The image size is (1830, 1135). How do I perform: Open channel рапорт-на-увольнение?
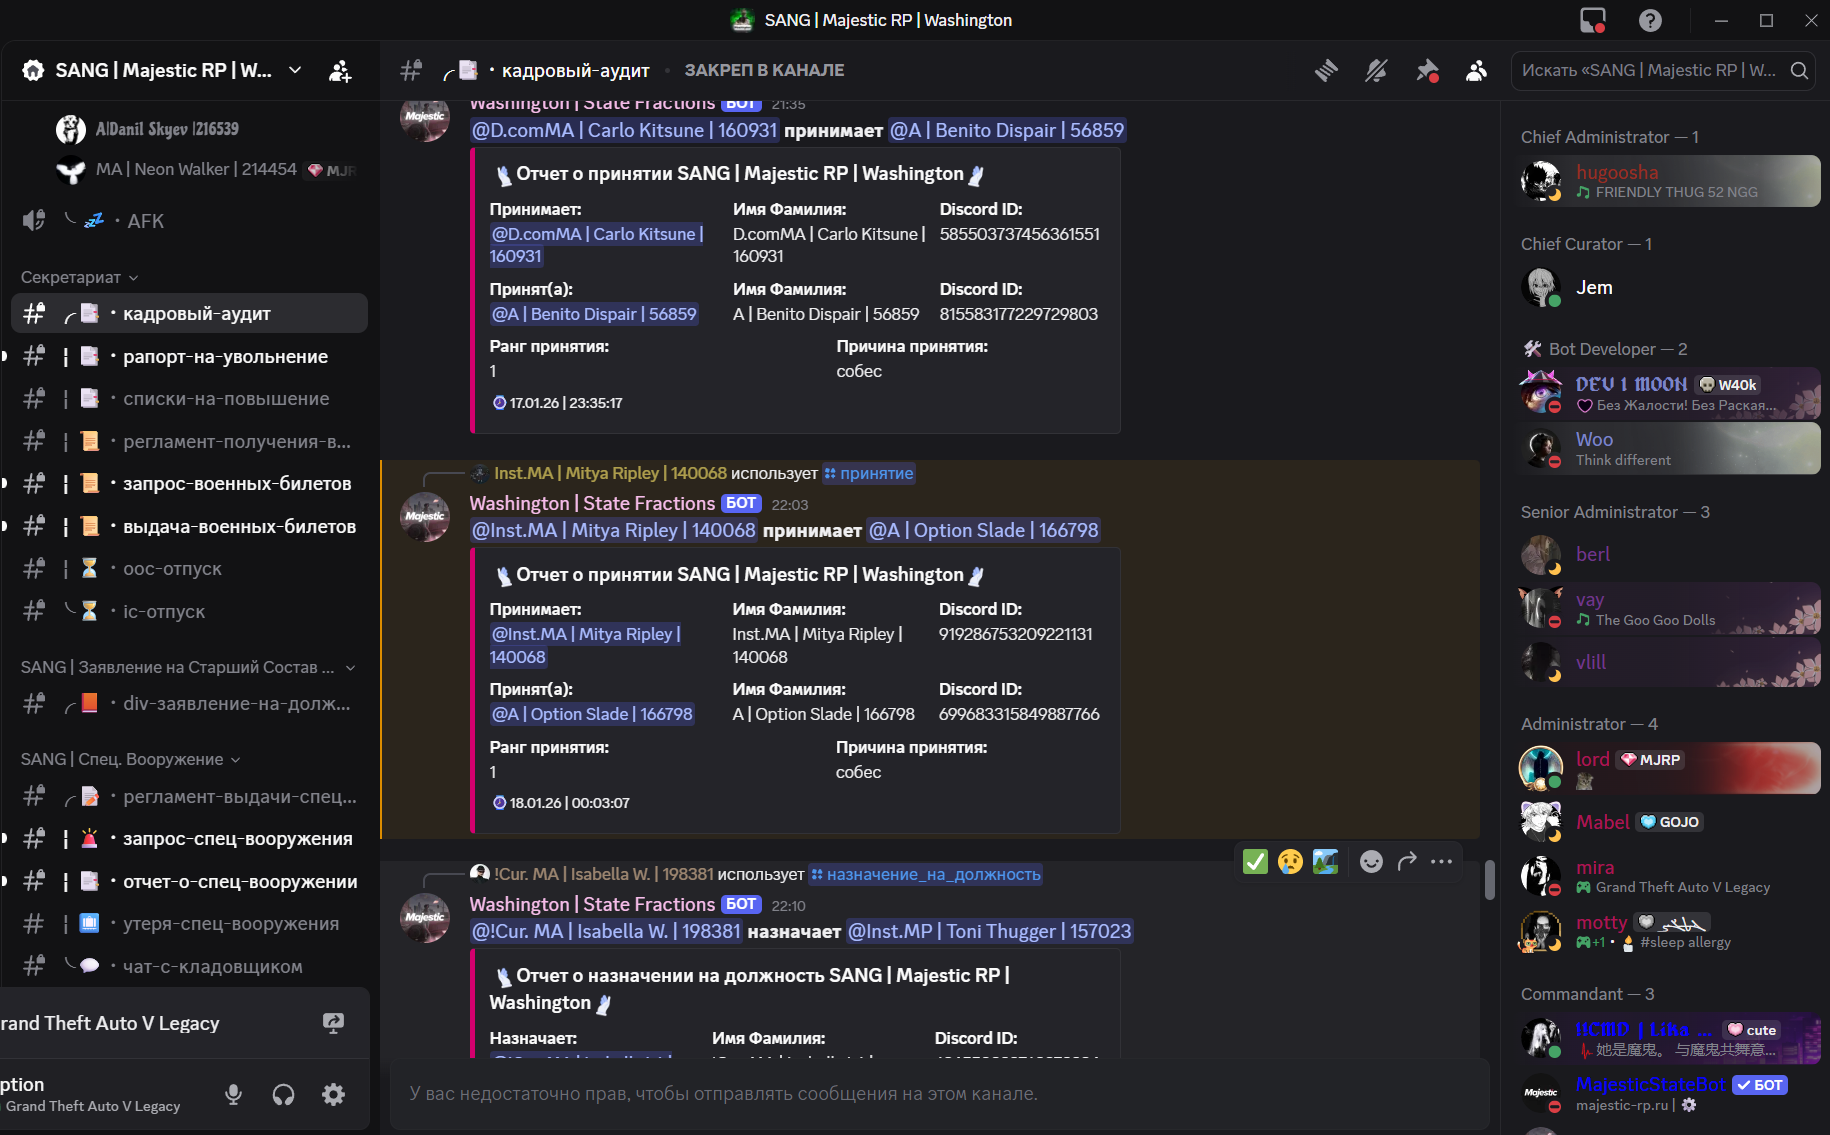coord(189,357)
